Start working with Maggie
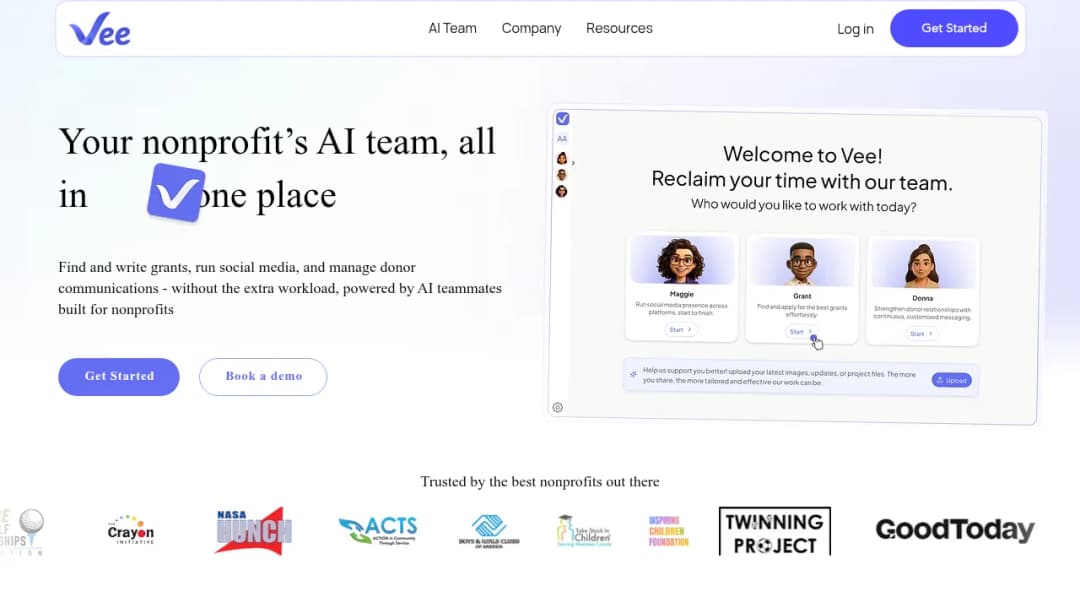Image resolution: width=1080 pixels, height=608 pixels. pos(681,330)
